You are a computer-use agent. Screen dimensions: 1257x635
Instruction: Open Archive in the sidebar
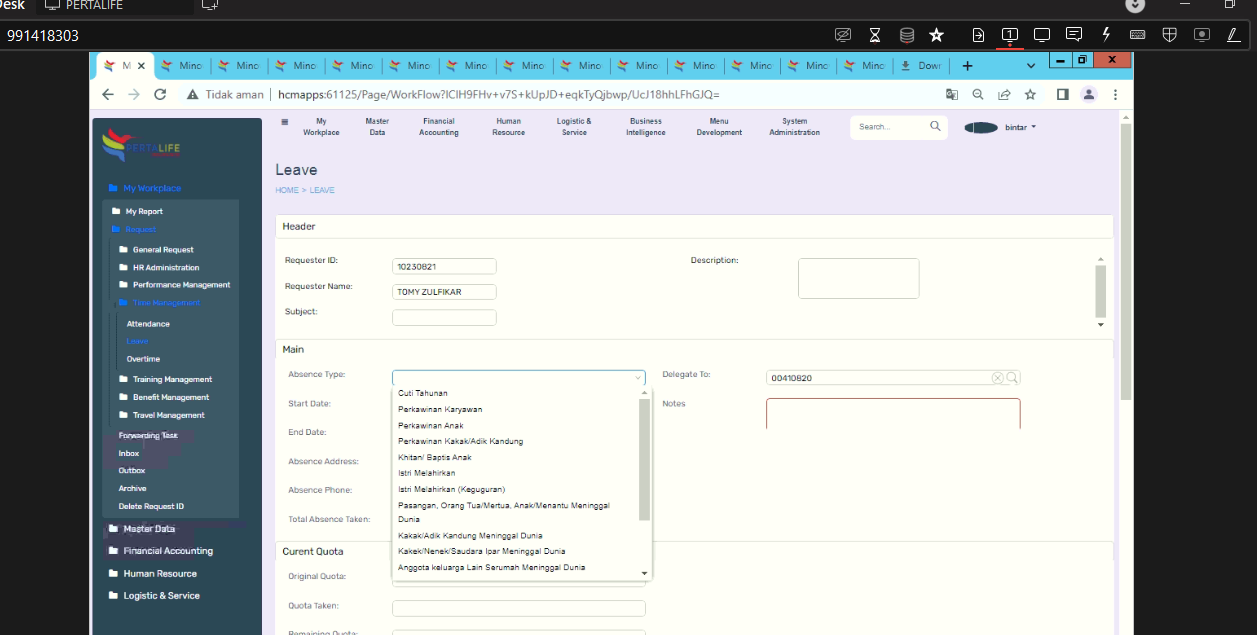(132, 488)
